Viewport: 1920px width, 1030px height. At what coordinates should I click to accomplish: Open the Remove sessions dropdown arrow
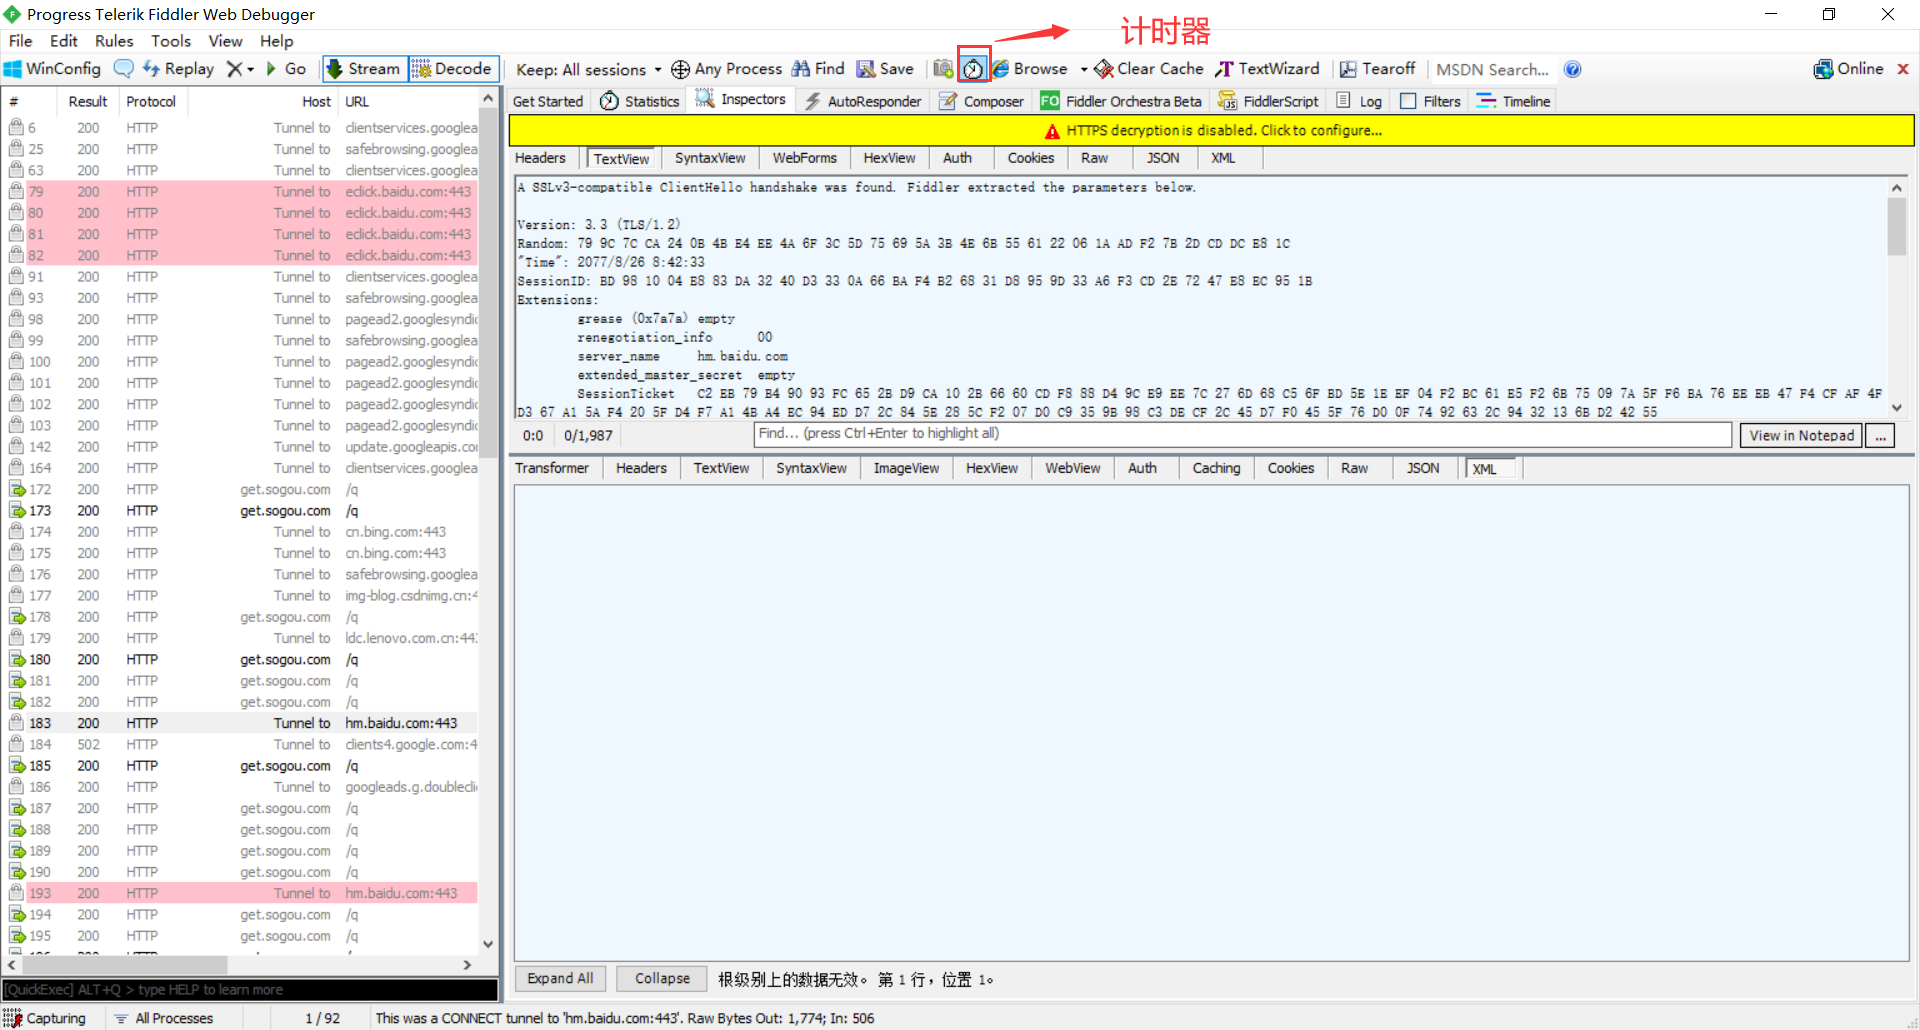click(x=250, y=70)
